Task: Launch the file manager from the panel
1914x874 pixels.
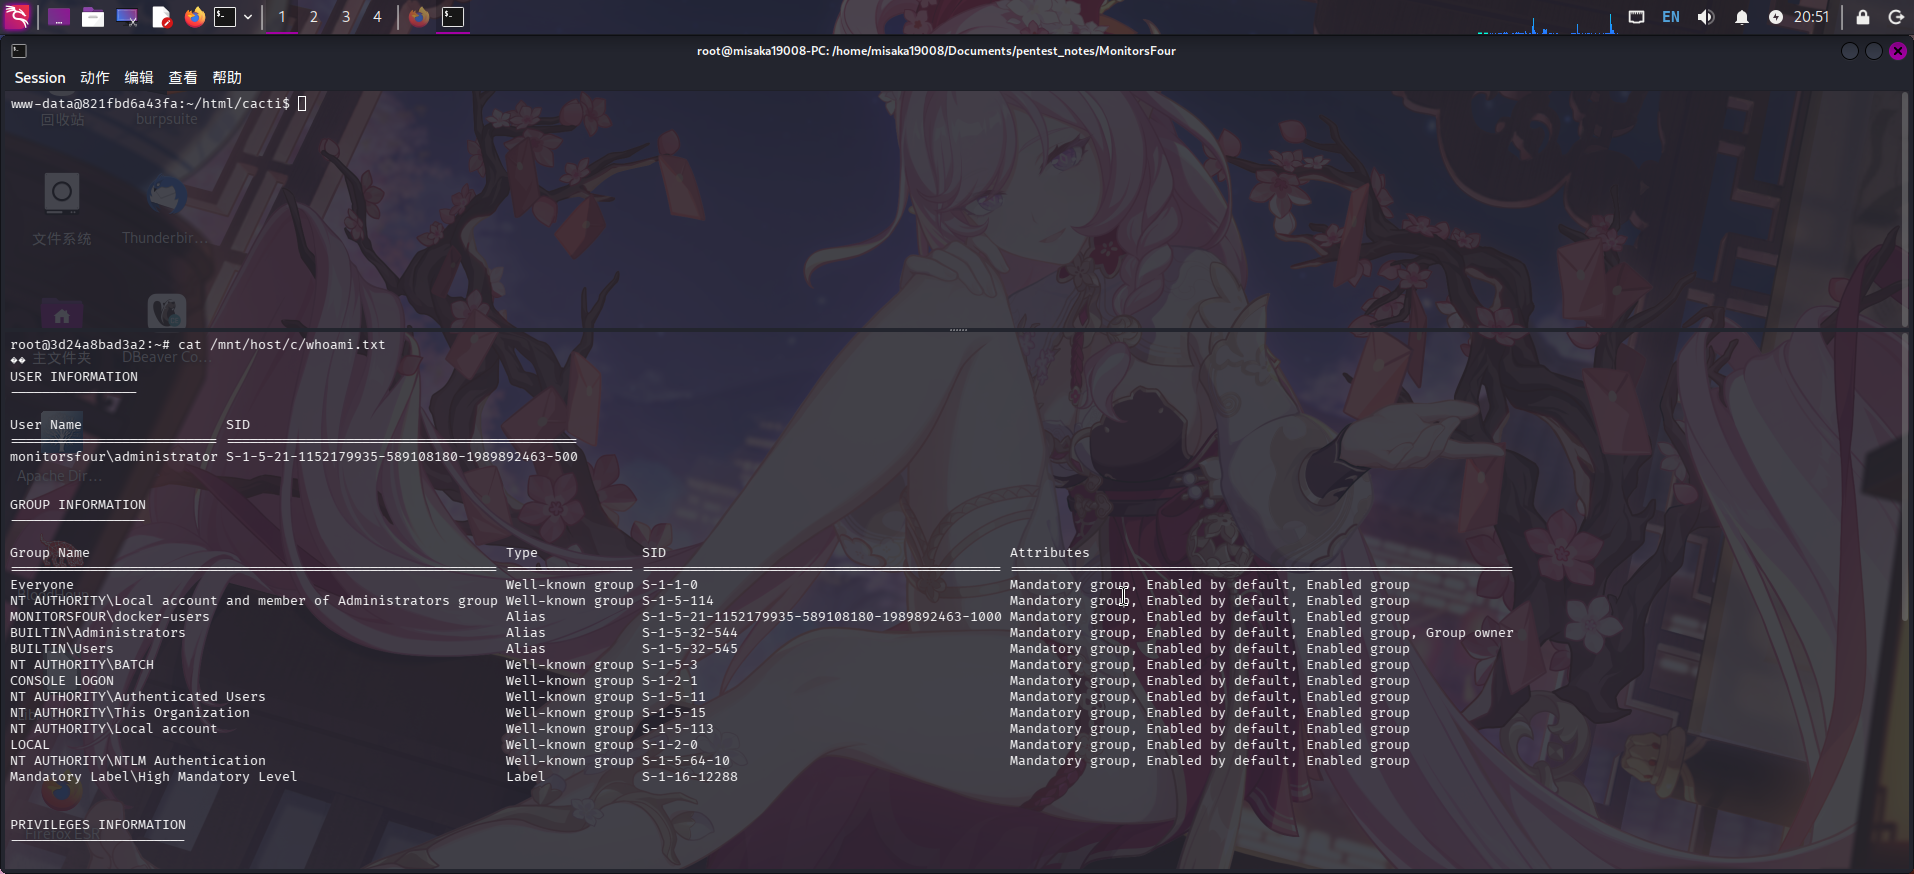Action: point(93,17)
